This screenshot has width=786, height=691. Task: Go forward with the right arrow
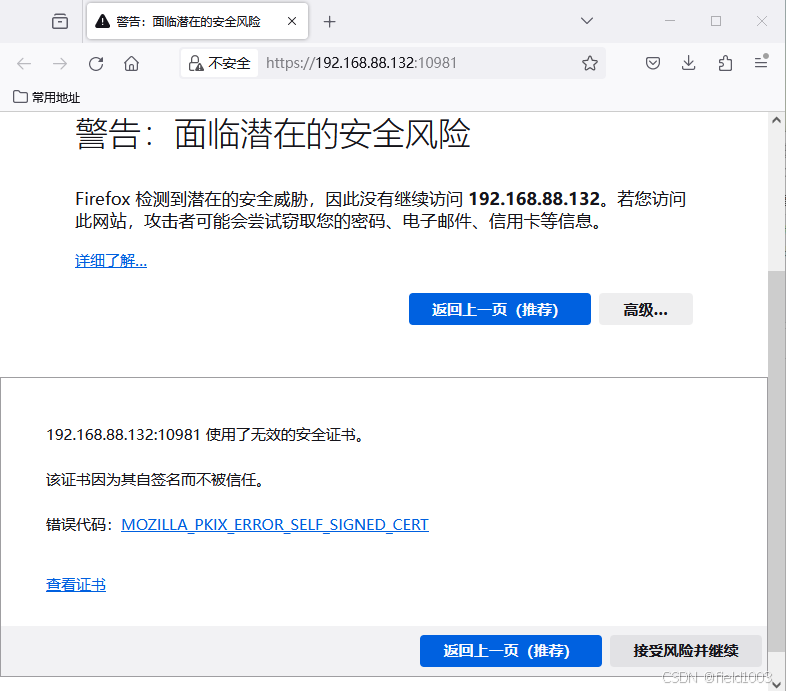click(x=60, y=63)
